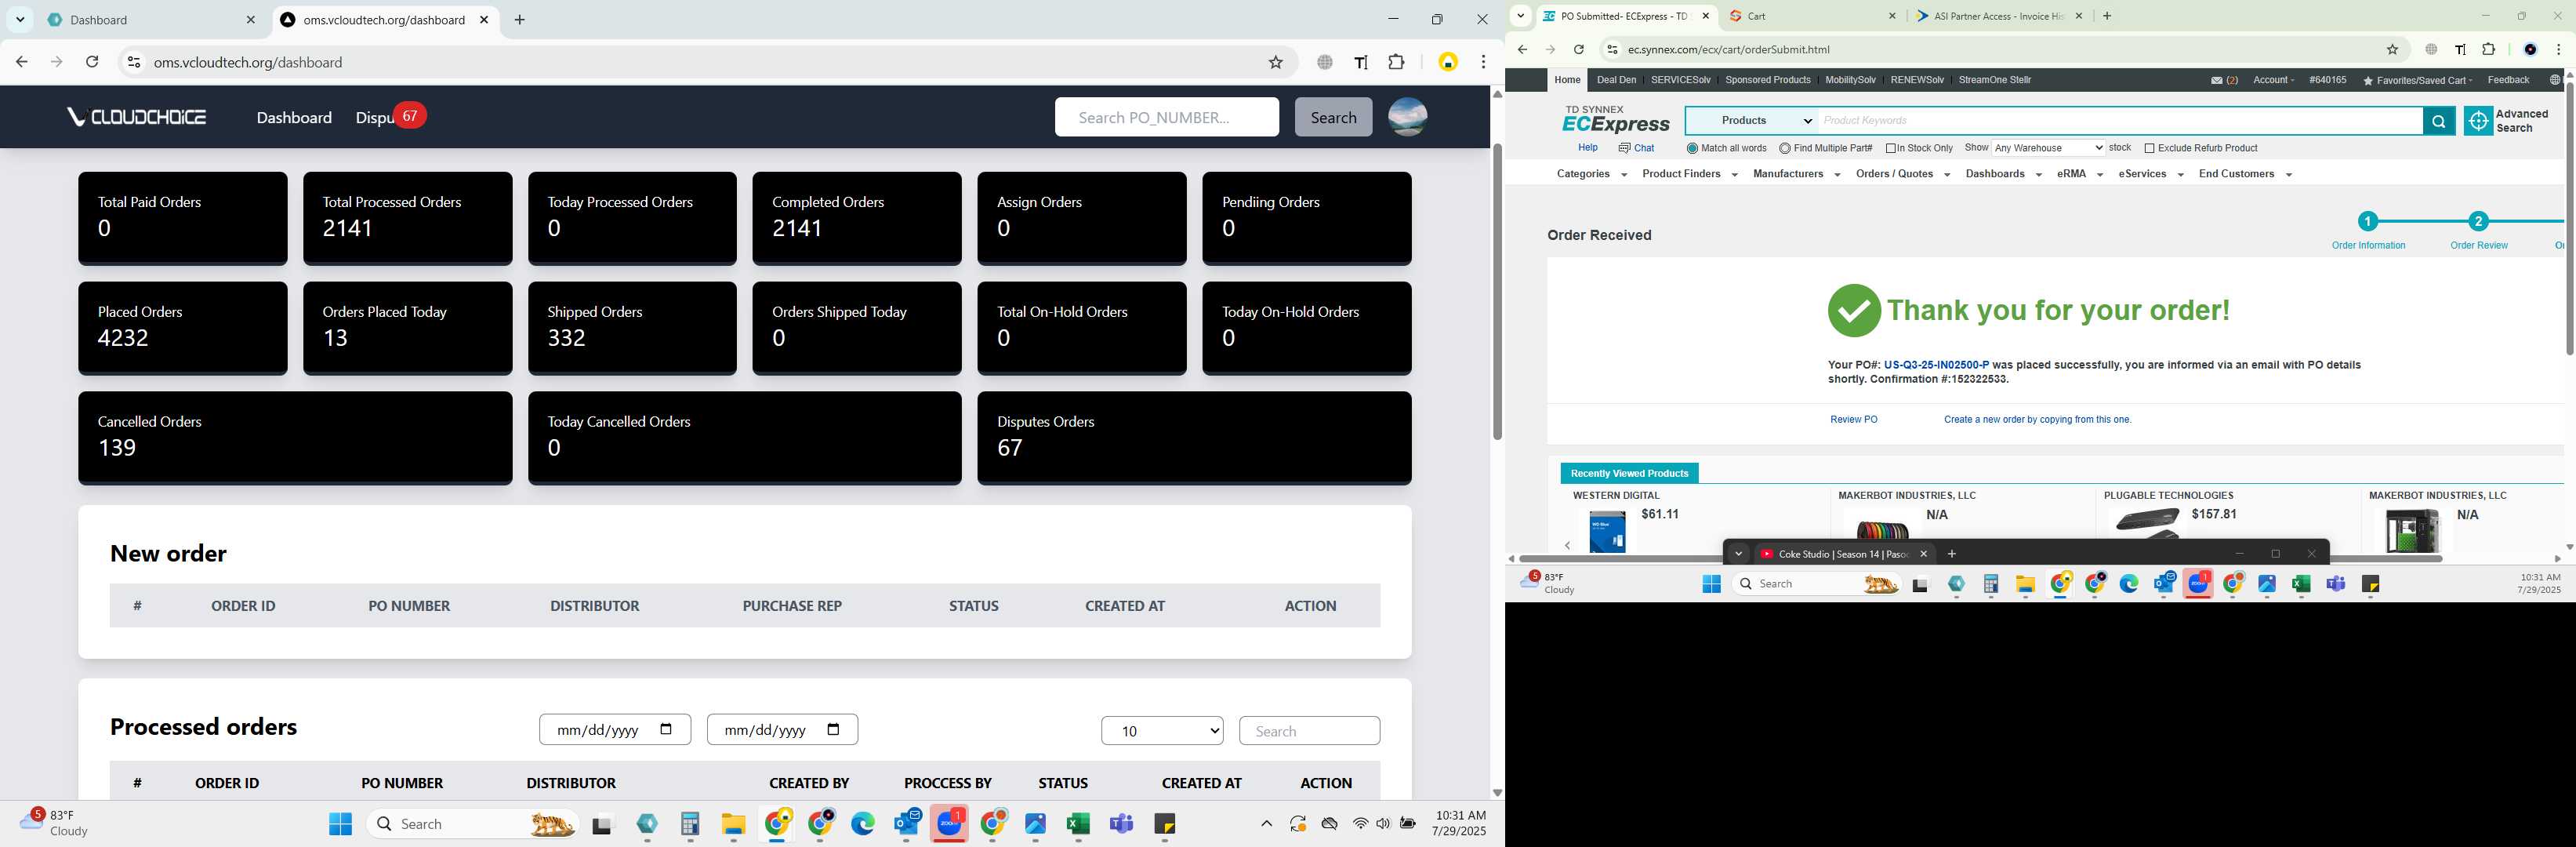Open the SERVICESolv menu item
The height and width of the screenshot is (847, 2576).
(x=1680, y=80)
